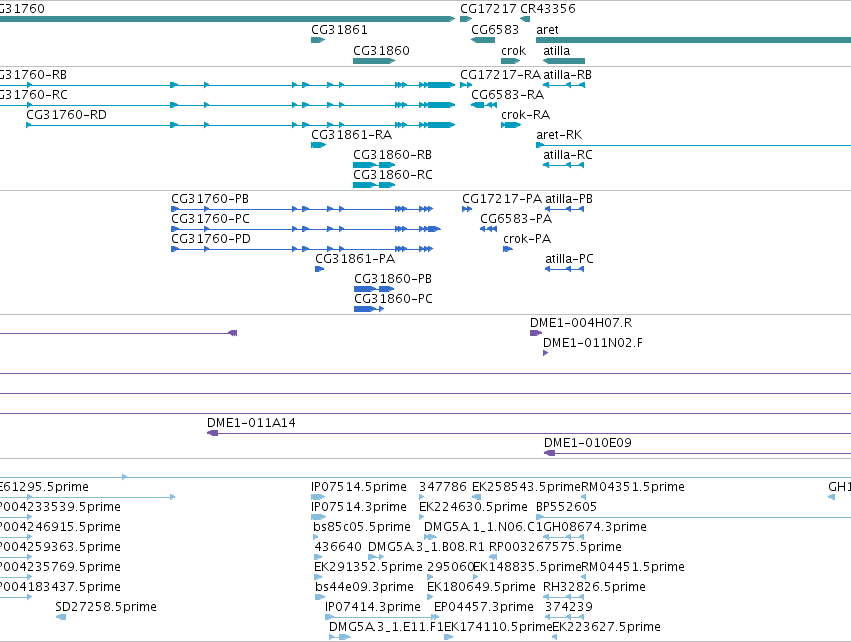Select the IP07414.3prime EST
The image size is (851, 642).
coord(382,617)
